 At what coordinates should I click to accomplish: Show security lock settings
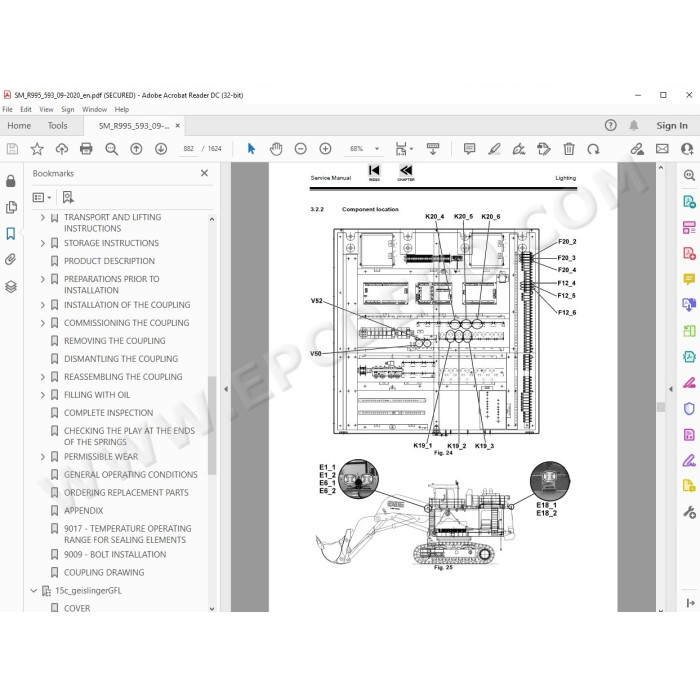11,180
